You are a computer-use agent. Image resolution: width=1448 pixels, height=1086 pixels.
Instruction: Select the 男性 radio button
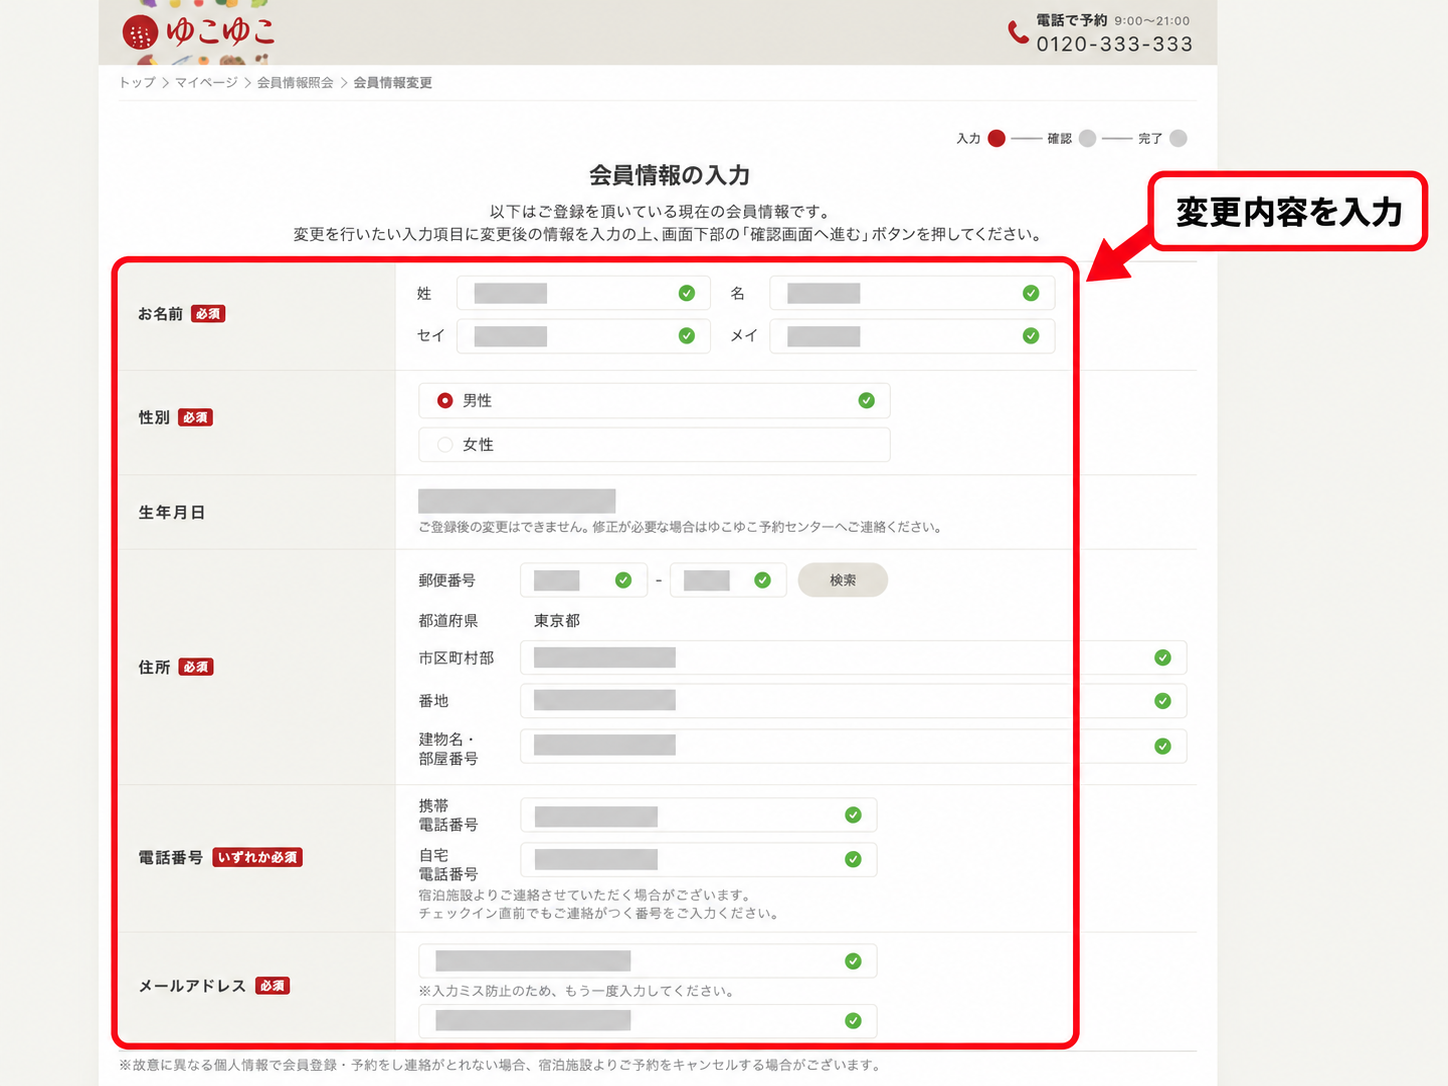(445, 401)
